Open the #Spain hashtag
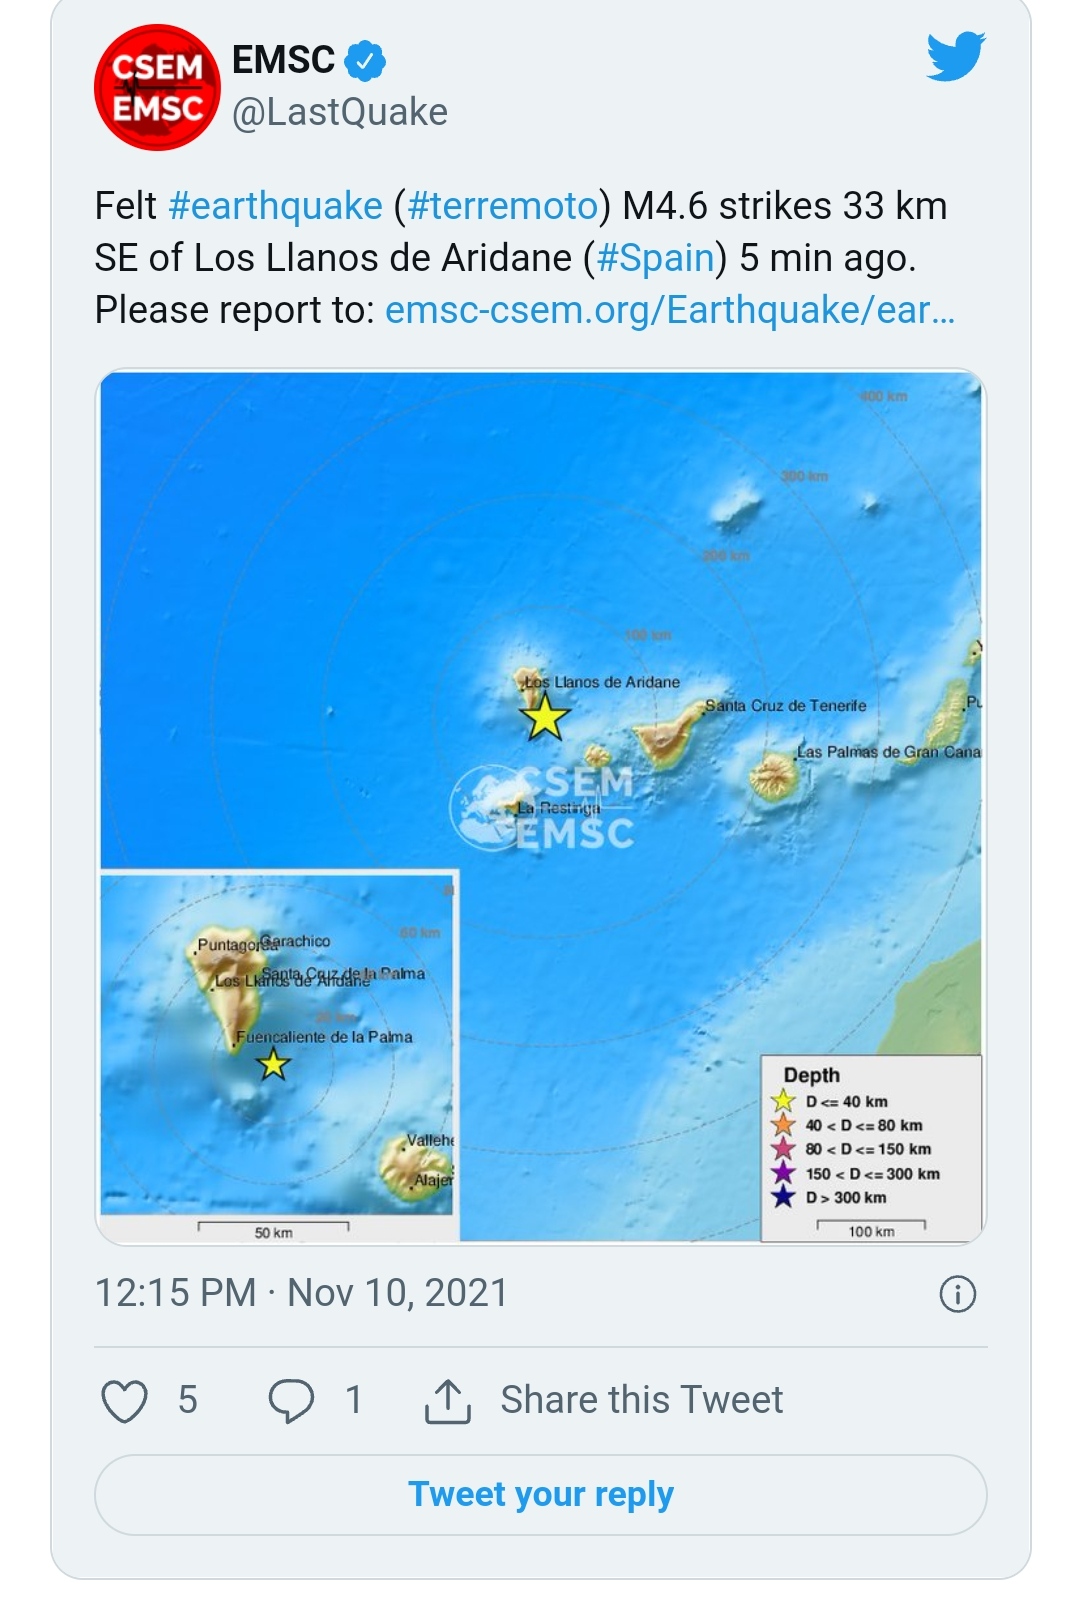 (655, 258)
